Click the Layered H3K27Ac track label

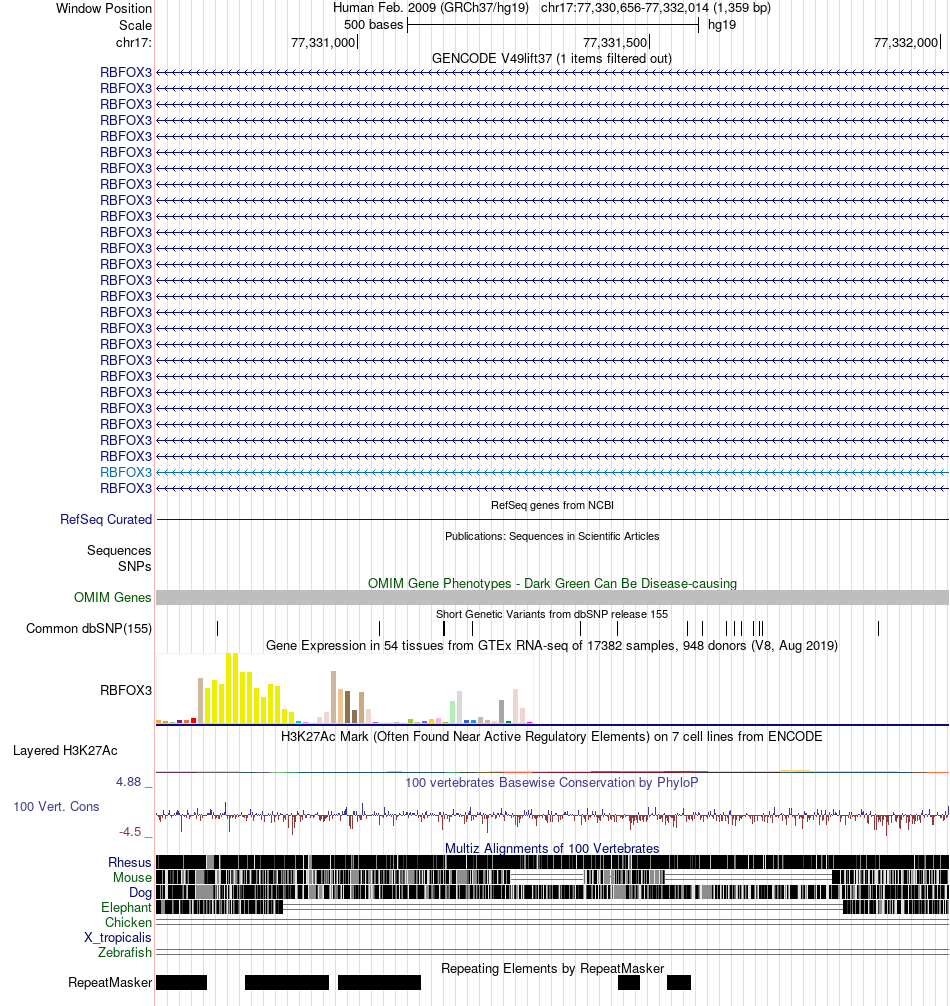pyautogui.click(x=65, y=751)
